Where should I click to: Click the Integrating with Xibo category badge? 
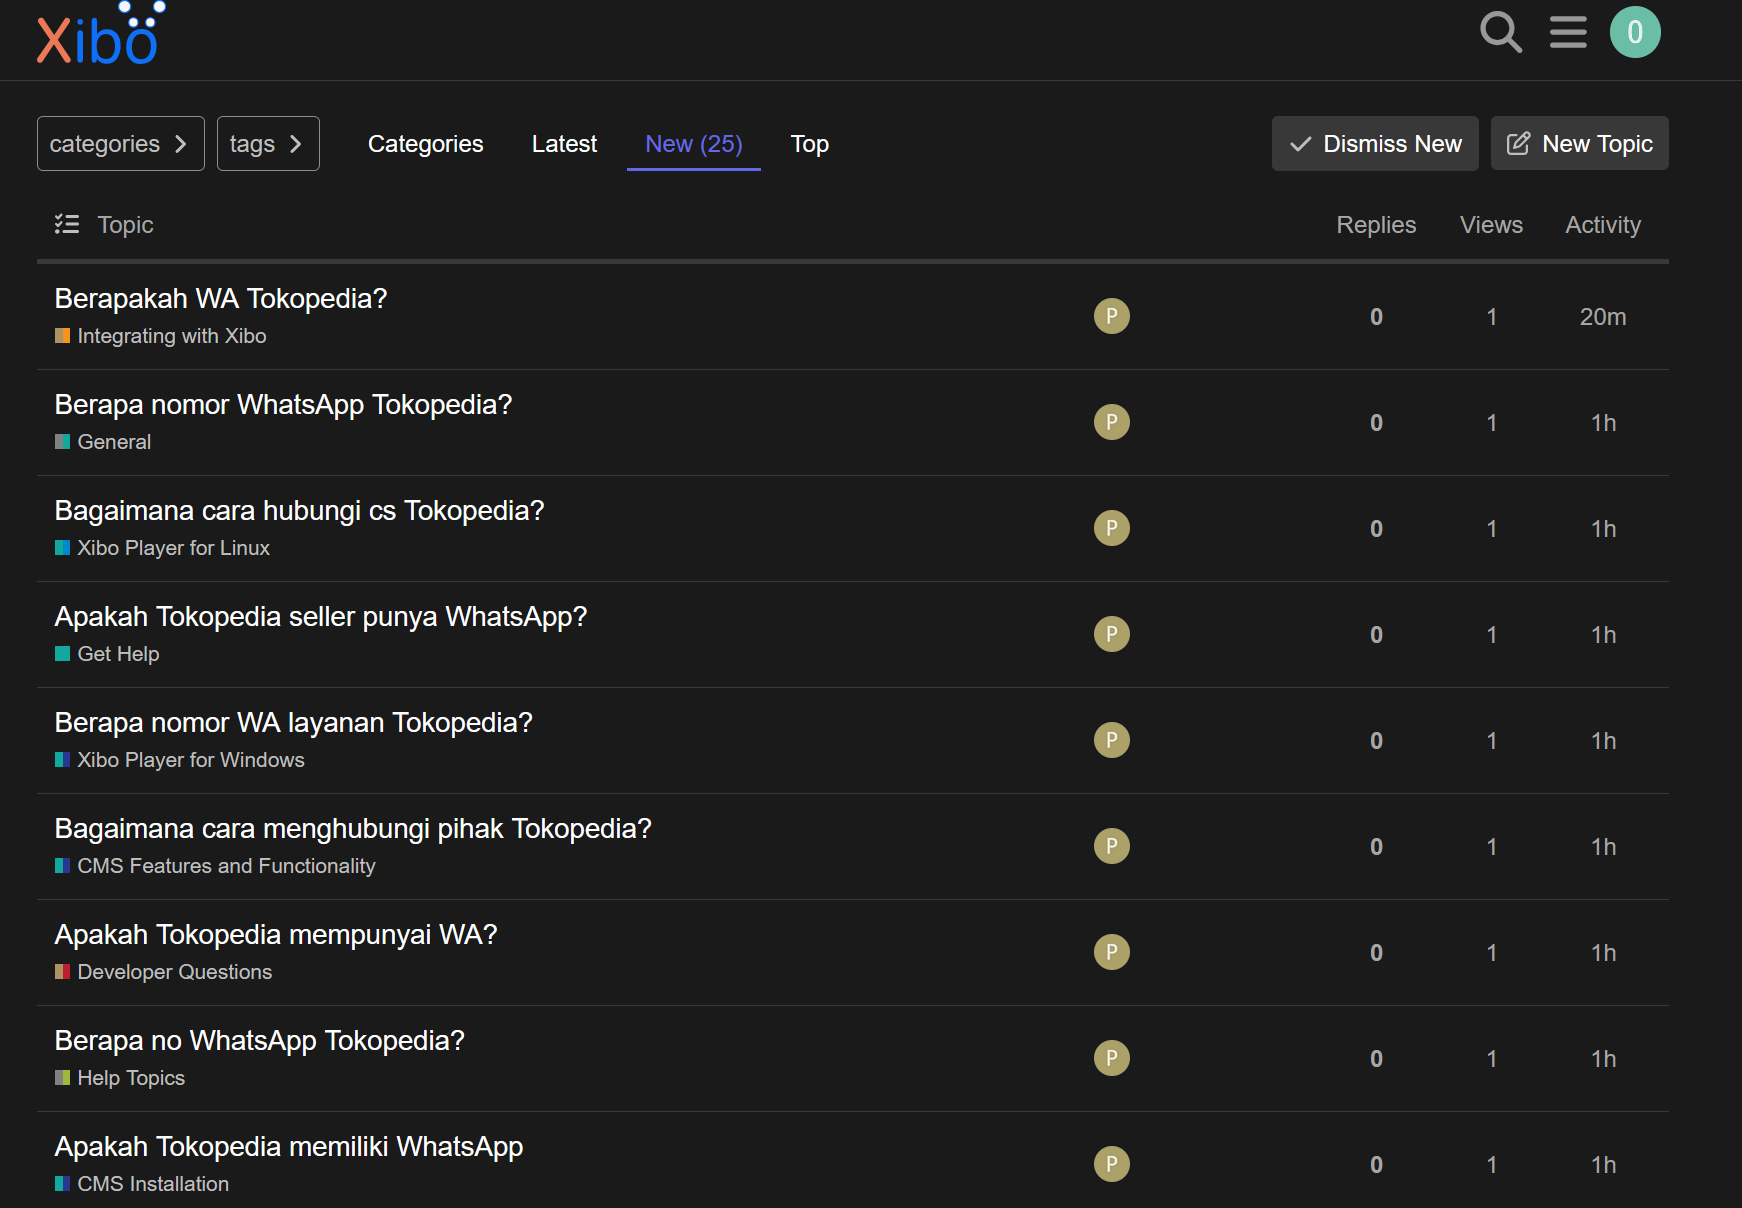pyautogui.click(x=171, y=337)
